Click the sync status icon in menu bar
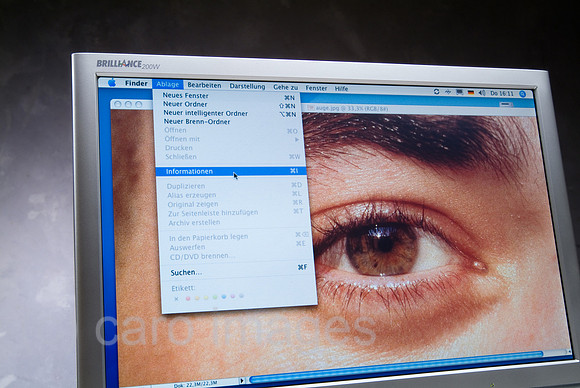The width and height of the screenshot is (580, 388). pos(436,91)
